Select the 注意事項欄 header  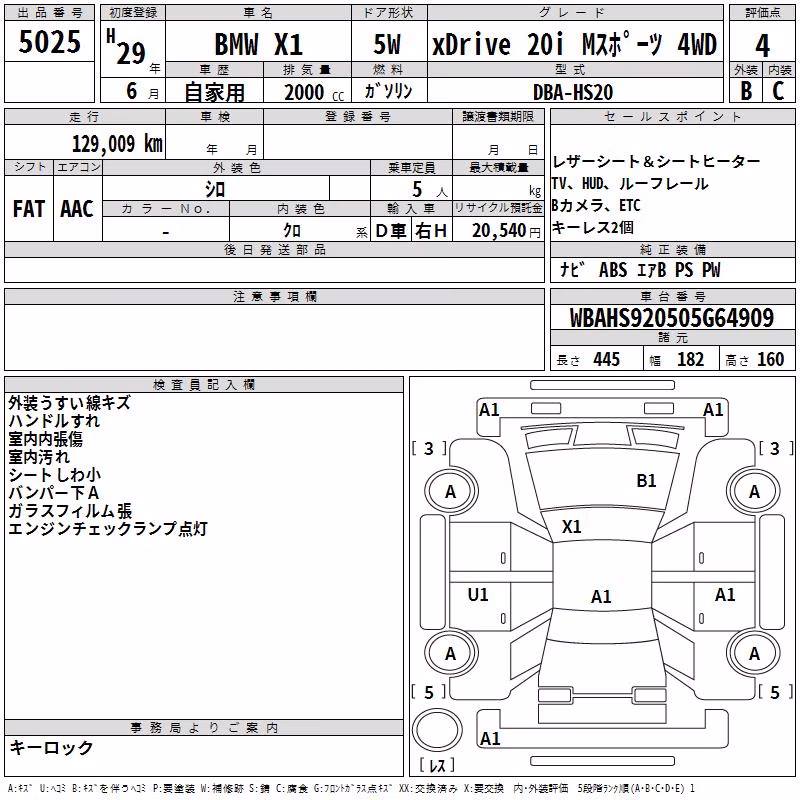click(x=274, y=296)
